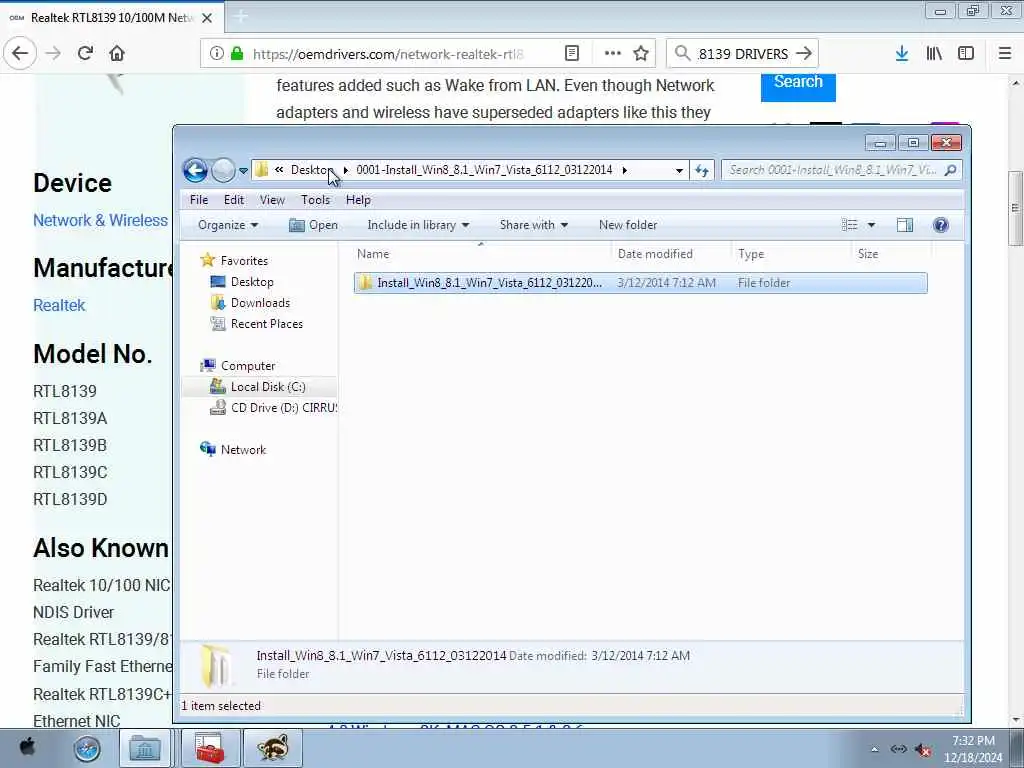Select the Install_Win8_8.1_Win7_Vista folder row
This screenshot has height=768, width=1024.
point(640,283)
